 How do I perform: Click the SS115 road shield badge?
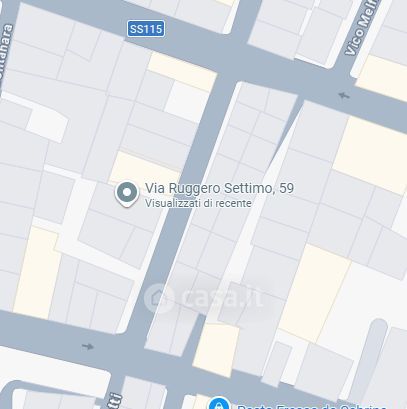click(x=146, y=29)
